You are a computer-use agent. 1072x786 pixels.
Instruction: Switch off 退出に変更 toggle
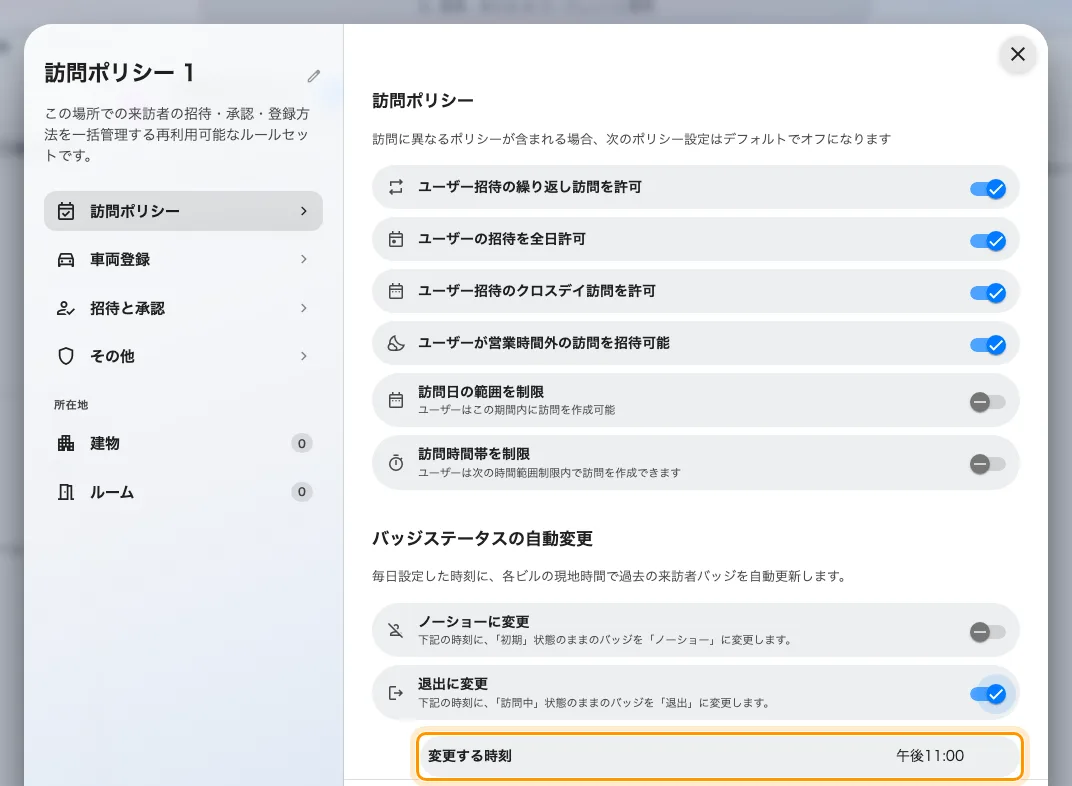[988, 694]
